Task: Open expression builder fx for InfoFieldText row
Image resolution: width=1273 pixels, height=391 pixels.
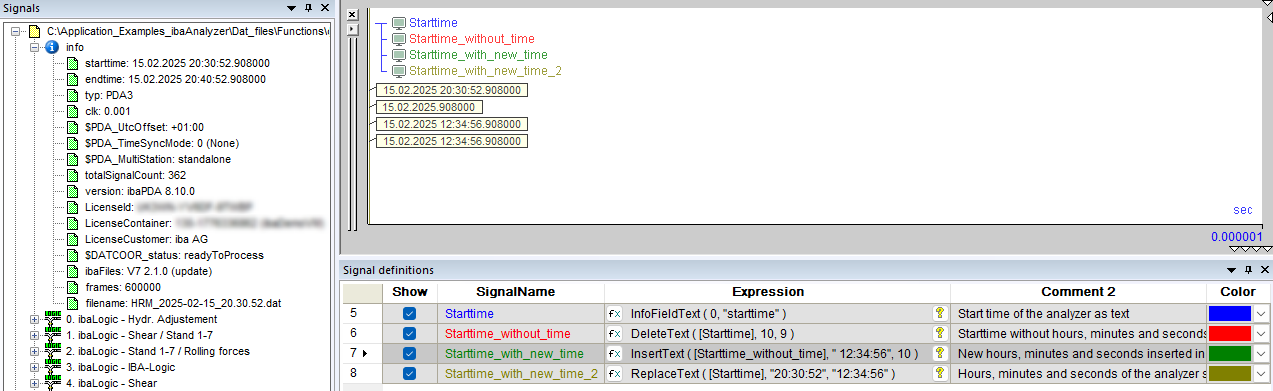Action: point(615,313)
